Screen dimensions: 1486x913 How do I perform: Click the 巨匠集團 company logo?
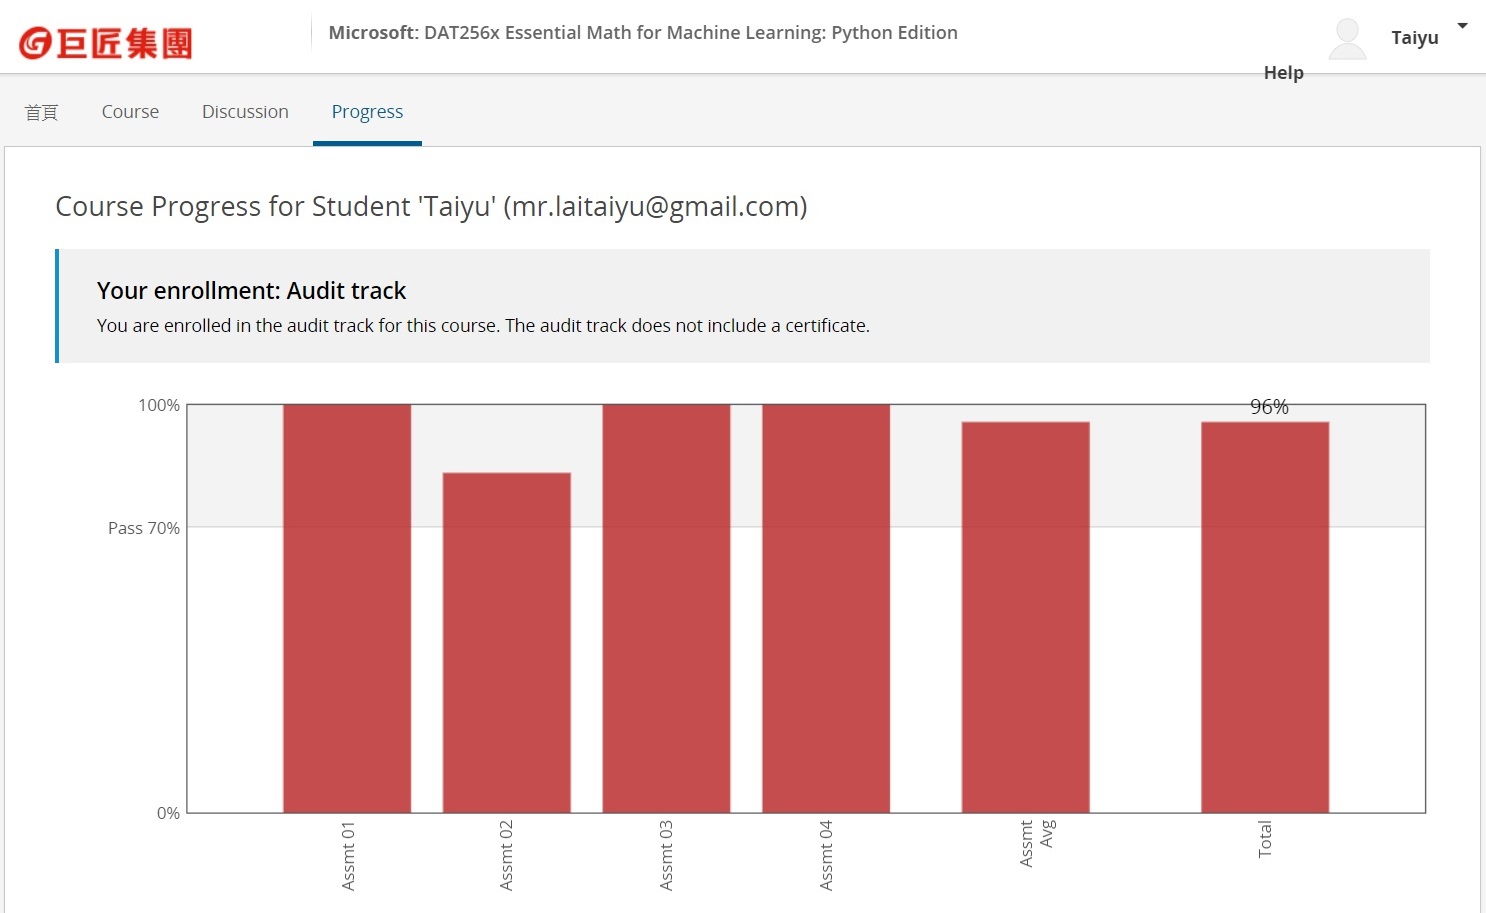point(103,40)
